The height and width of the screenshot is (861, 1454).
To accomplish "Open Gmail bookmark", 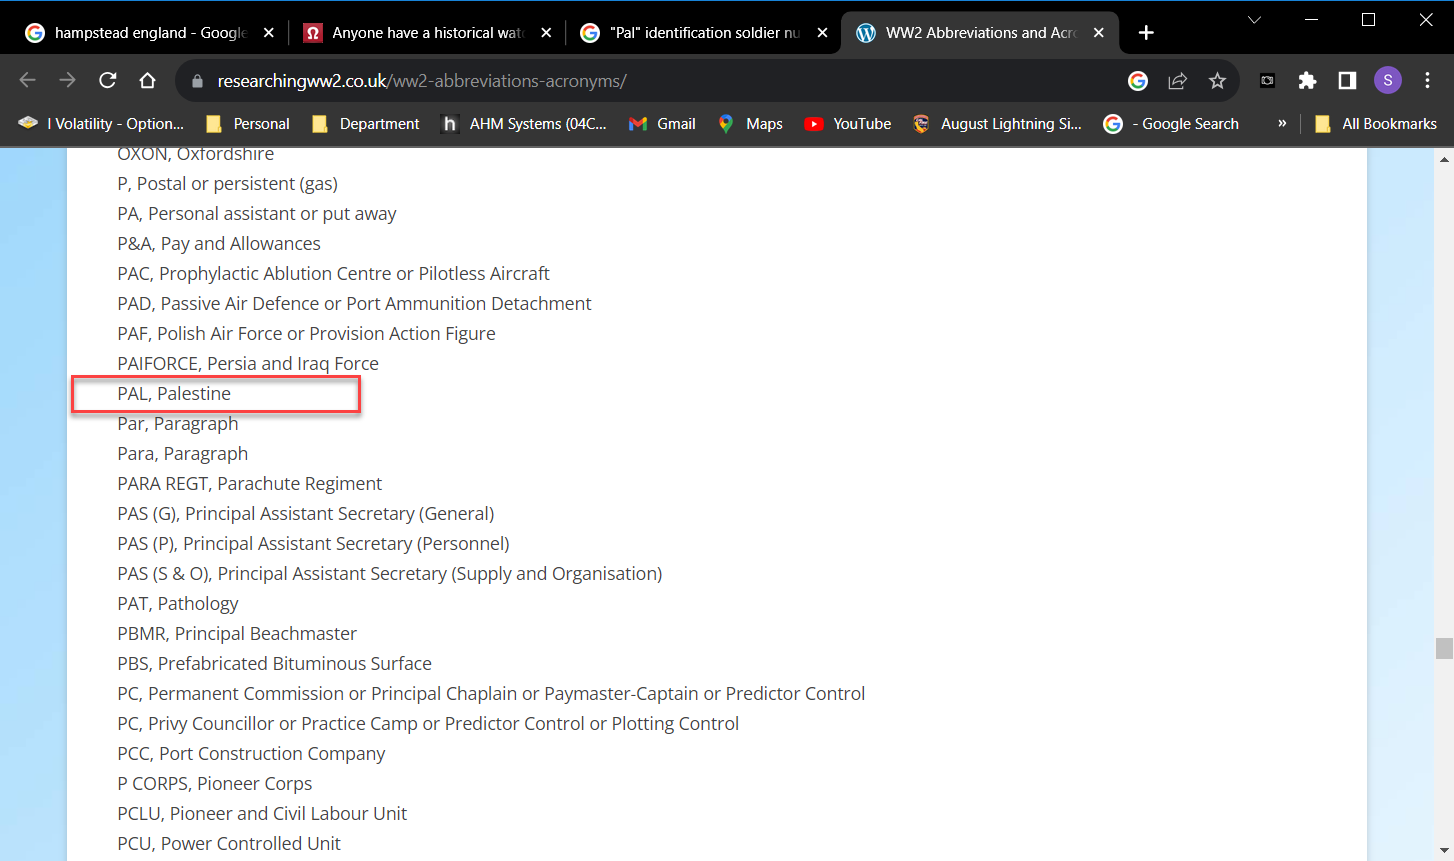I will click(x=662, y=124).
